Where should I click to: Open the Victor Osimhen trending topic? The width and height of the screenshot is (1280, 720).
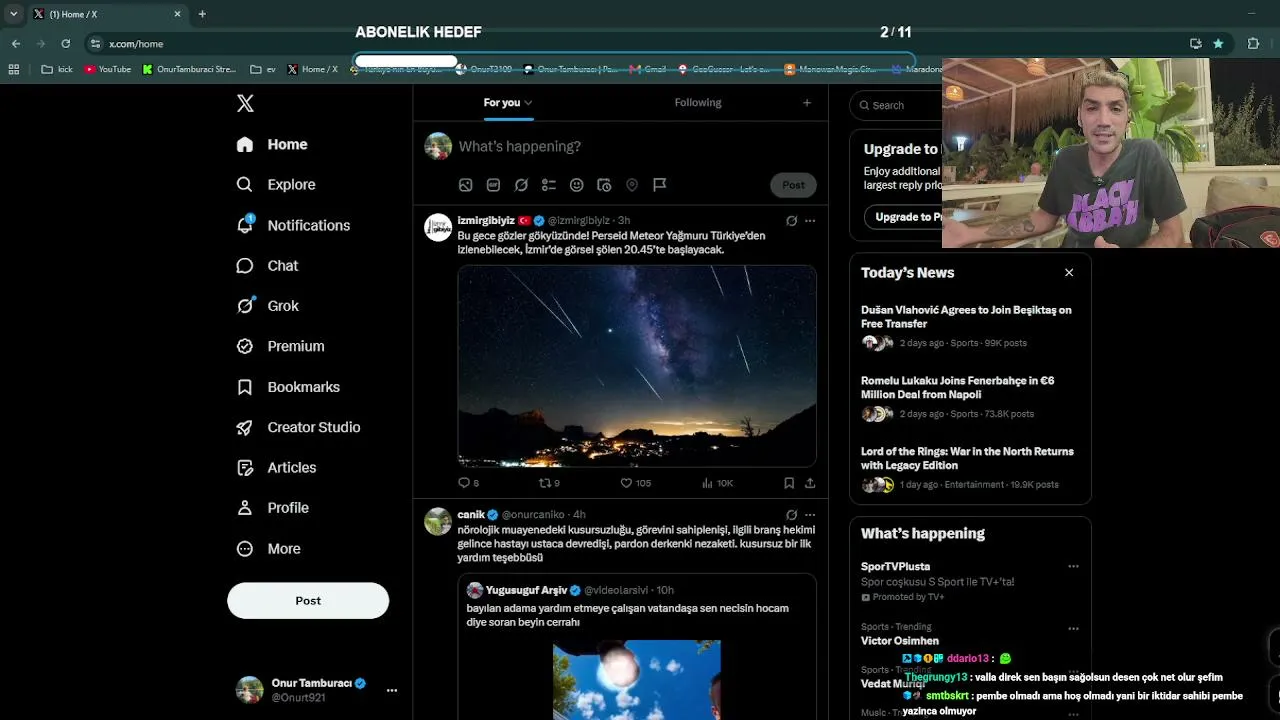pyautogui.click(x=900, y=641)
